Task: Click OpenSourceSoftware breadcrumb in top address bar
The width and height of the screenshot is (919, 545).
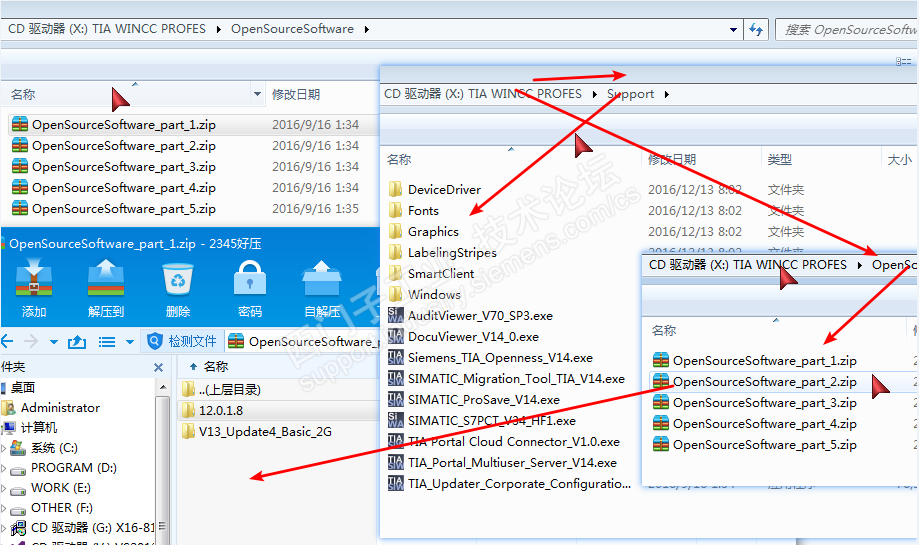Action: point(292,29)
